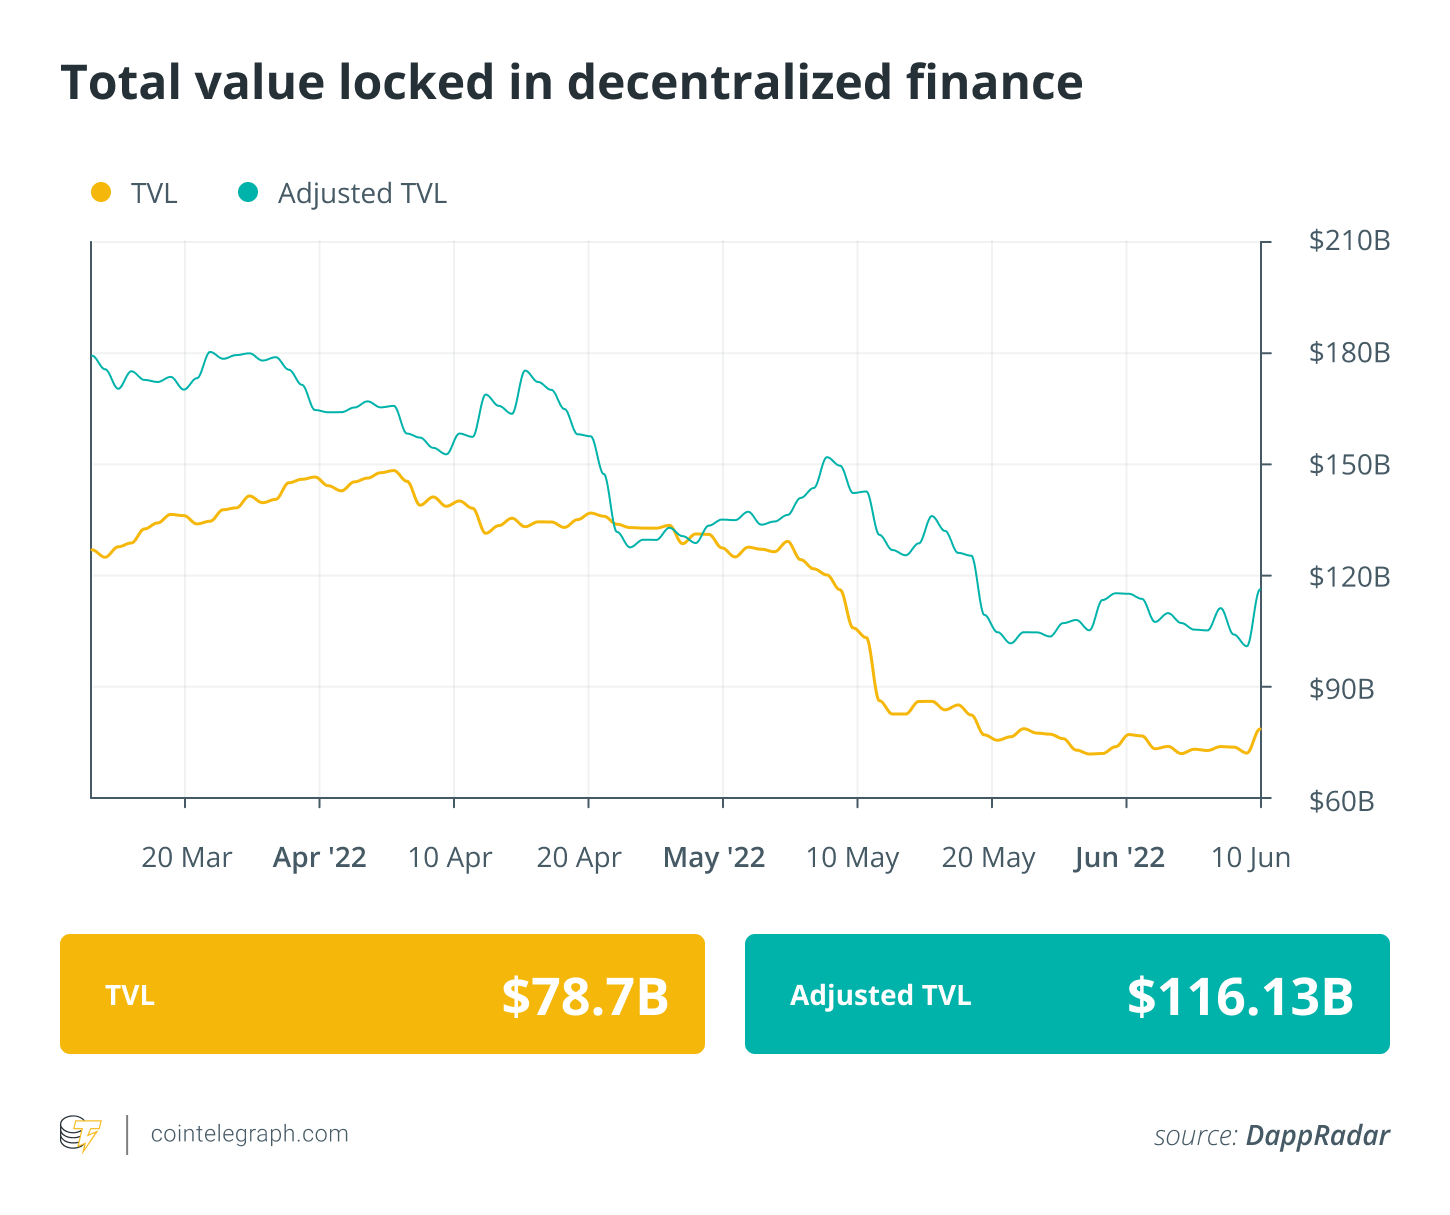Toggle the Adjusted TVL legend teal dot
Image resolution: width=1450 pixels, height=1215 pixels.
point(248,192)
